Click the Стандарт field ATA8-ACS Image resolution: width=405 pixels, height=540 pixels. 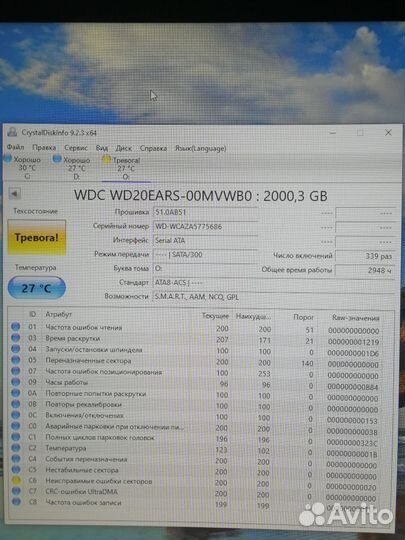coord(274,282)
